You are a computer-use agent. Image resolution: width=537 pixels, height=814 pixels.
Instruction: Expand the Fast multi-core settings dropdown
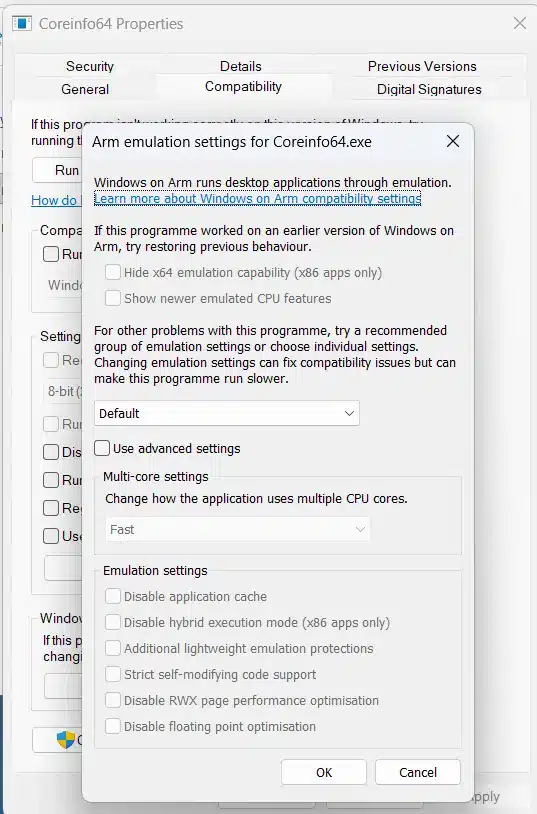[x=238, y=530]
